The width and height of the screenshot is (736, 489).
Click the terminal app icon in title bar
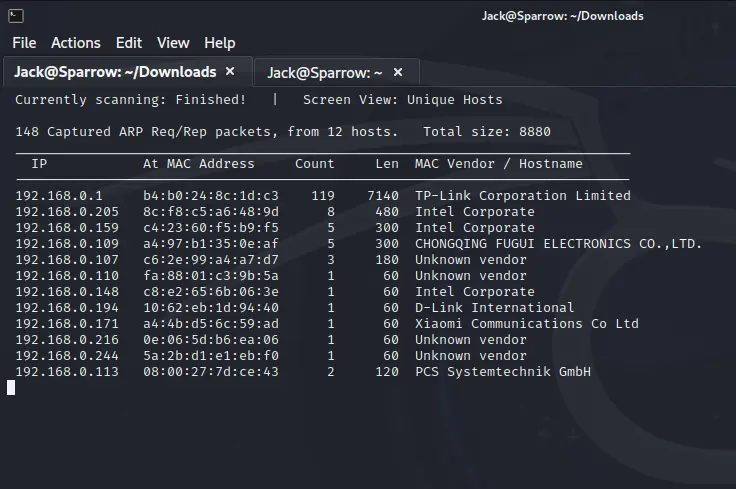[16, 16]
